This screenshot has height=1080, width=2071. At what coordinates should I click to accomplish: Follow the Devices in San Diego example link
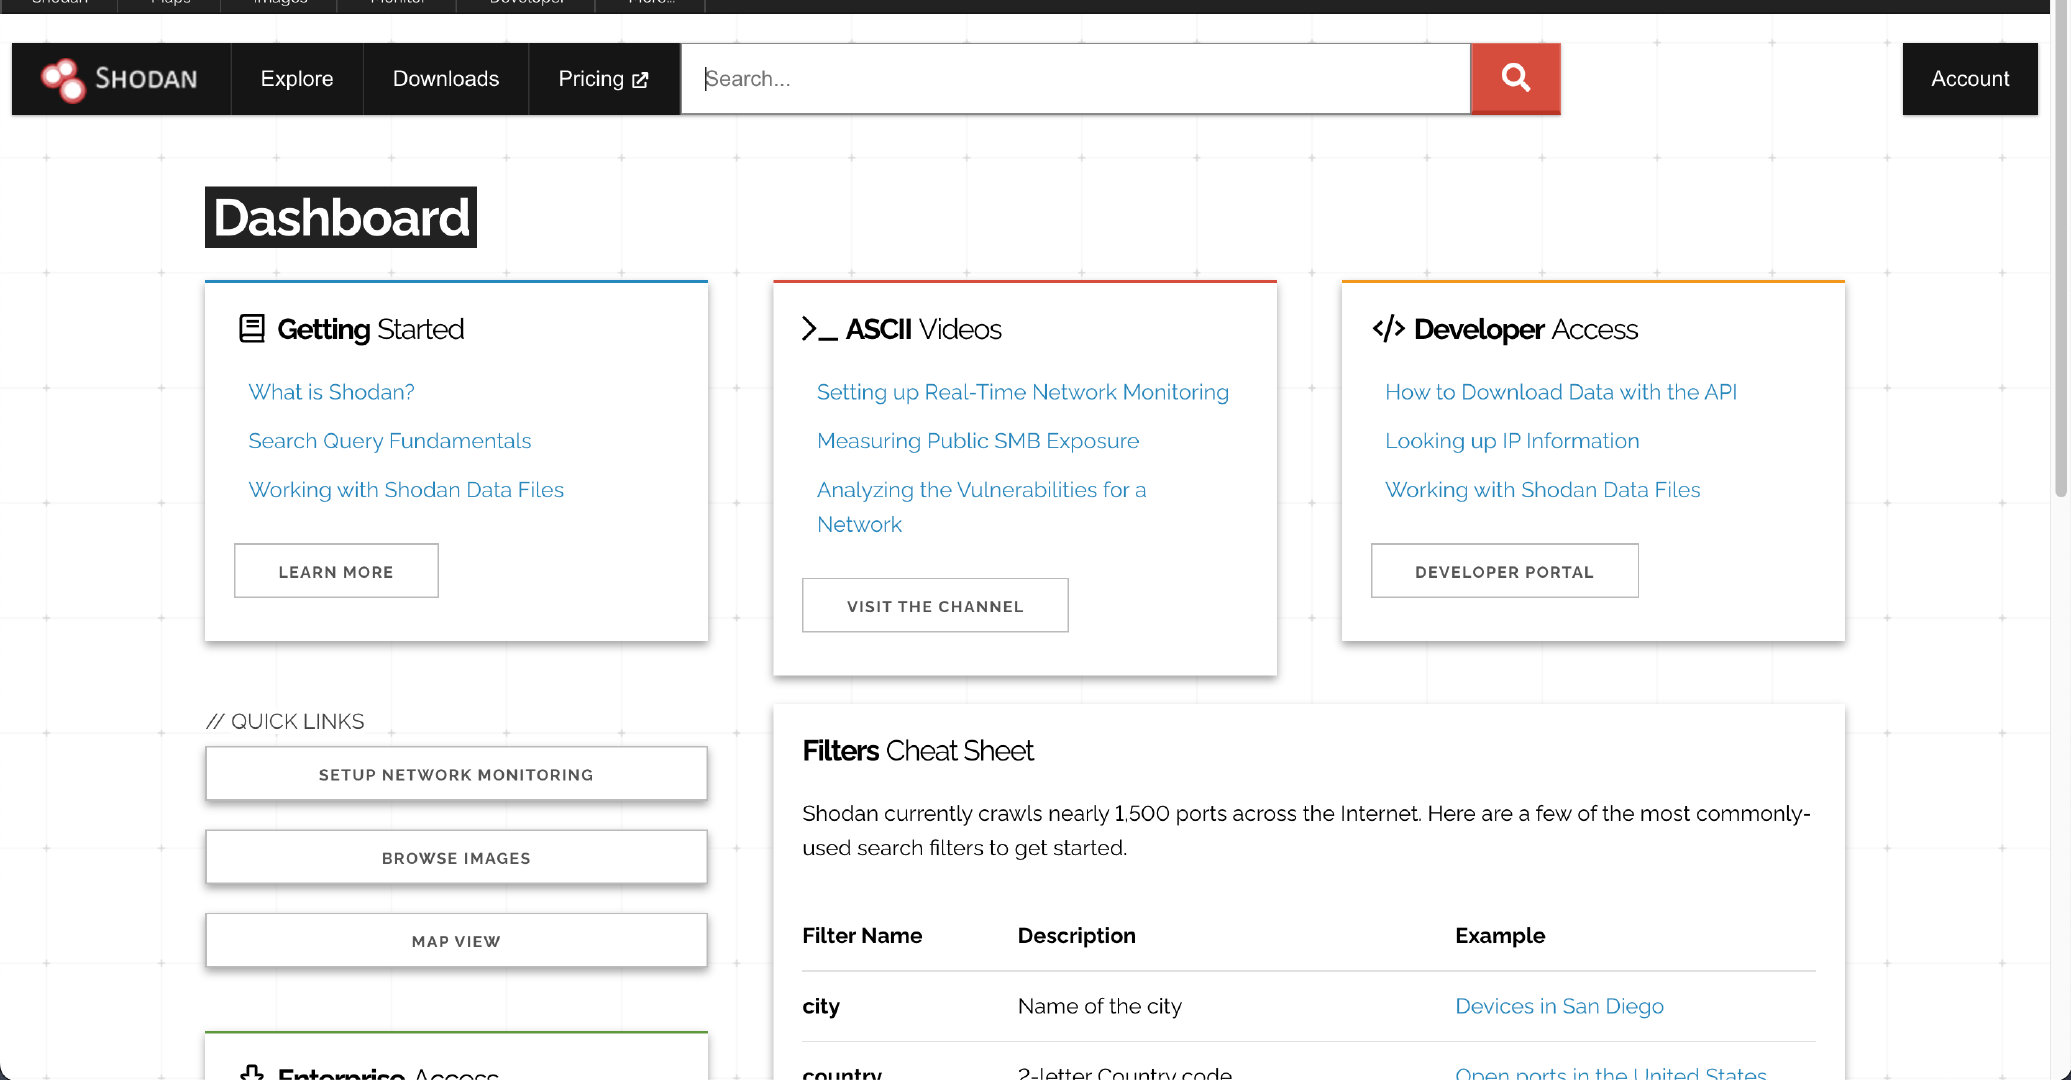(1558, 1006)
